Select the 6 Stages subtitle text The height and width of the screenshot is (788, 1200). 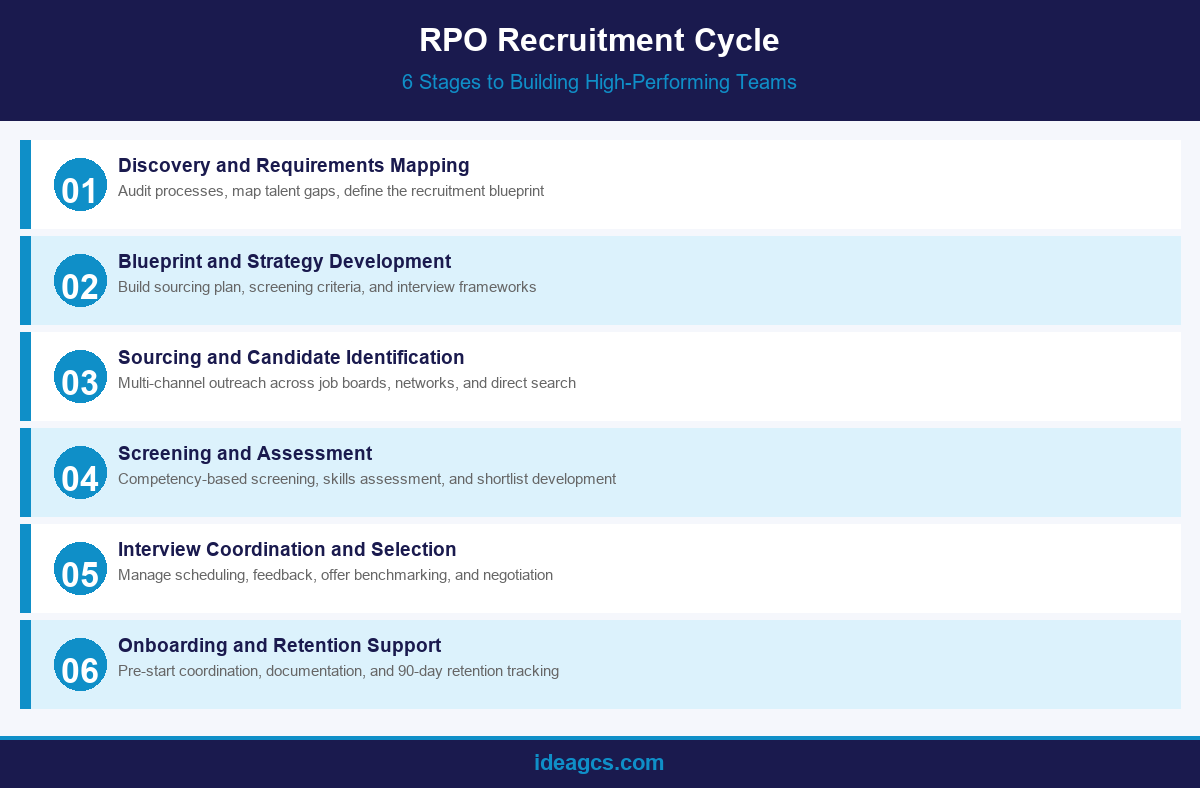click(x=599, y=82)
